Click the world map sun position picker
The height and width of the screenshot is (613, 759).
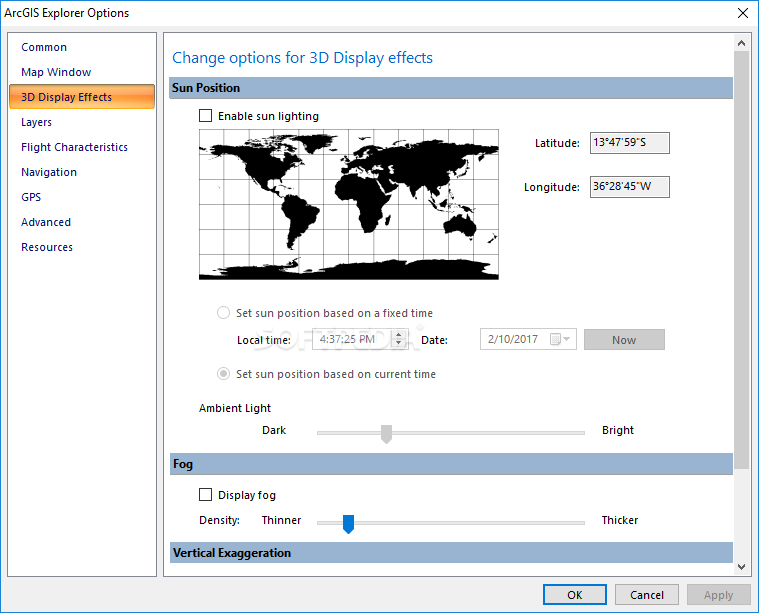[349, 204]
